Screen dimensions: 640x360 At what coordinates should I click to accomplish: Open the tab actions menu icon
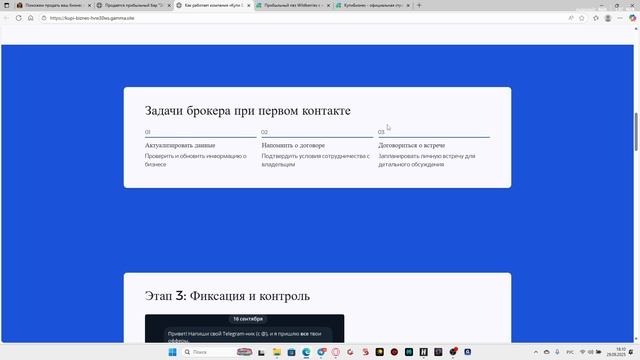coord(7,5)
